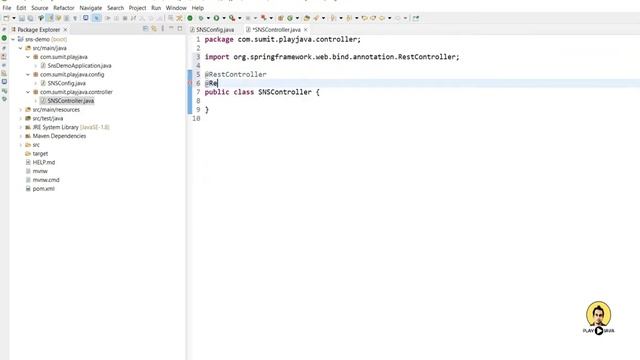This screenshot has height=360, width=640.
Task: Expand the src/test/java folder
Action: pyautogui.click(x=20, y=118)
